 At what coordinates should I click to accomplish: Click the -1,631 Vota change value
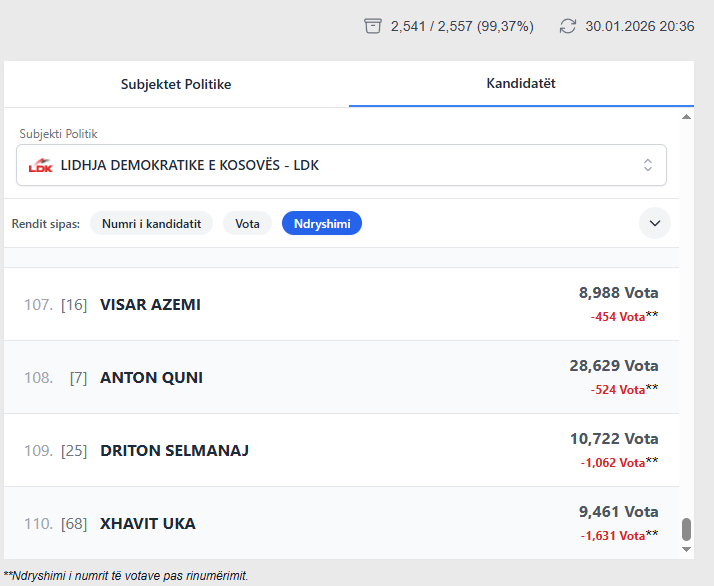click(613, 535)
